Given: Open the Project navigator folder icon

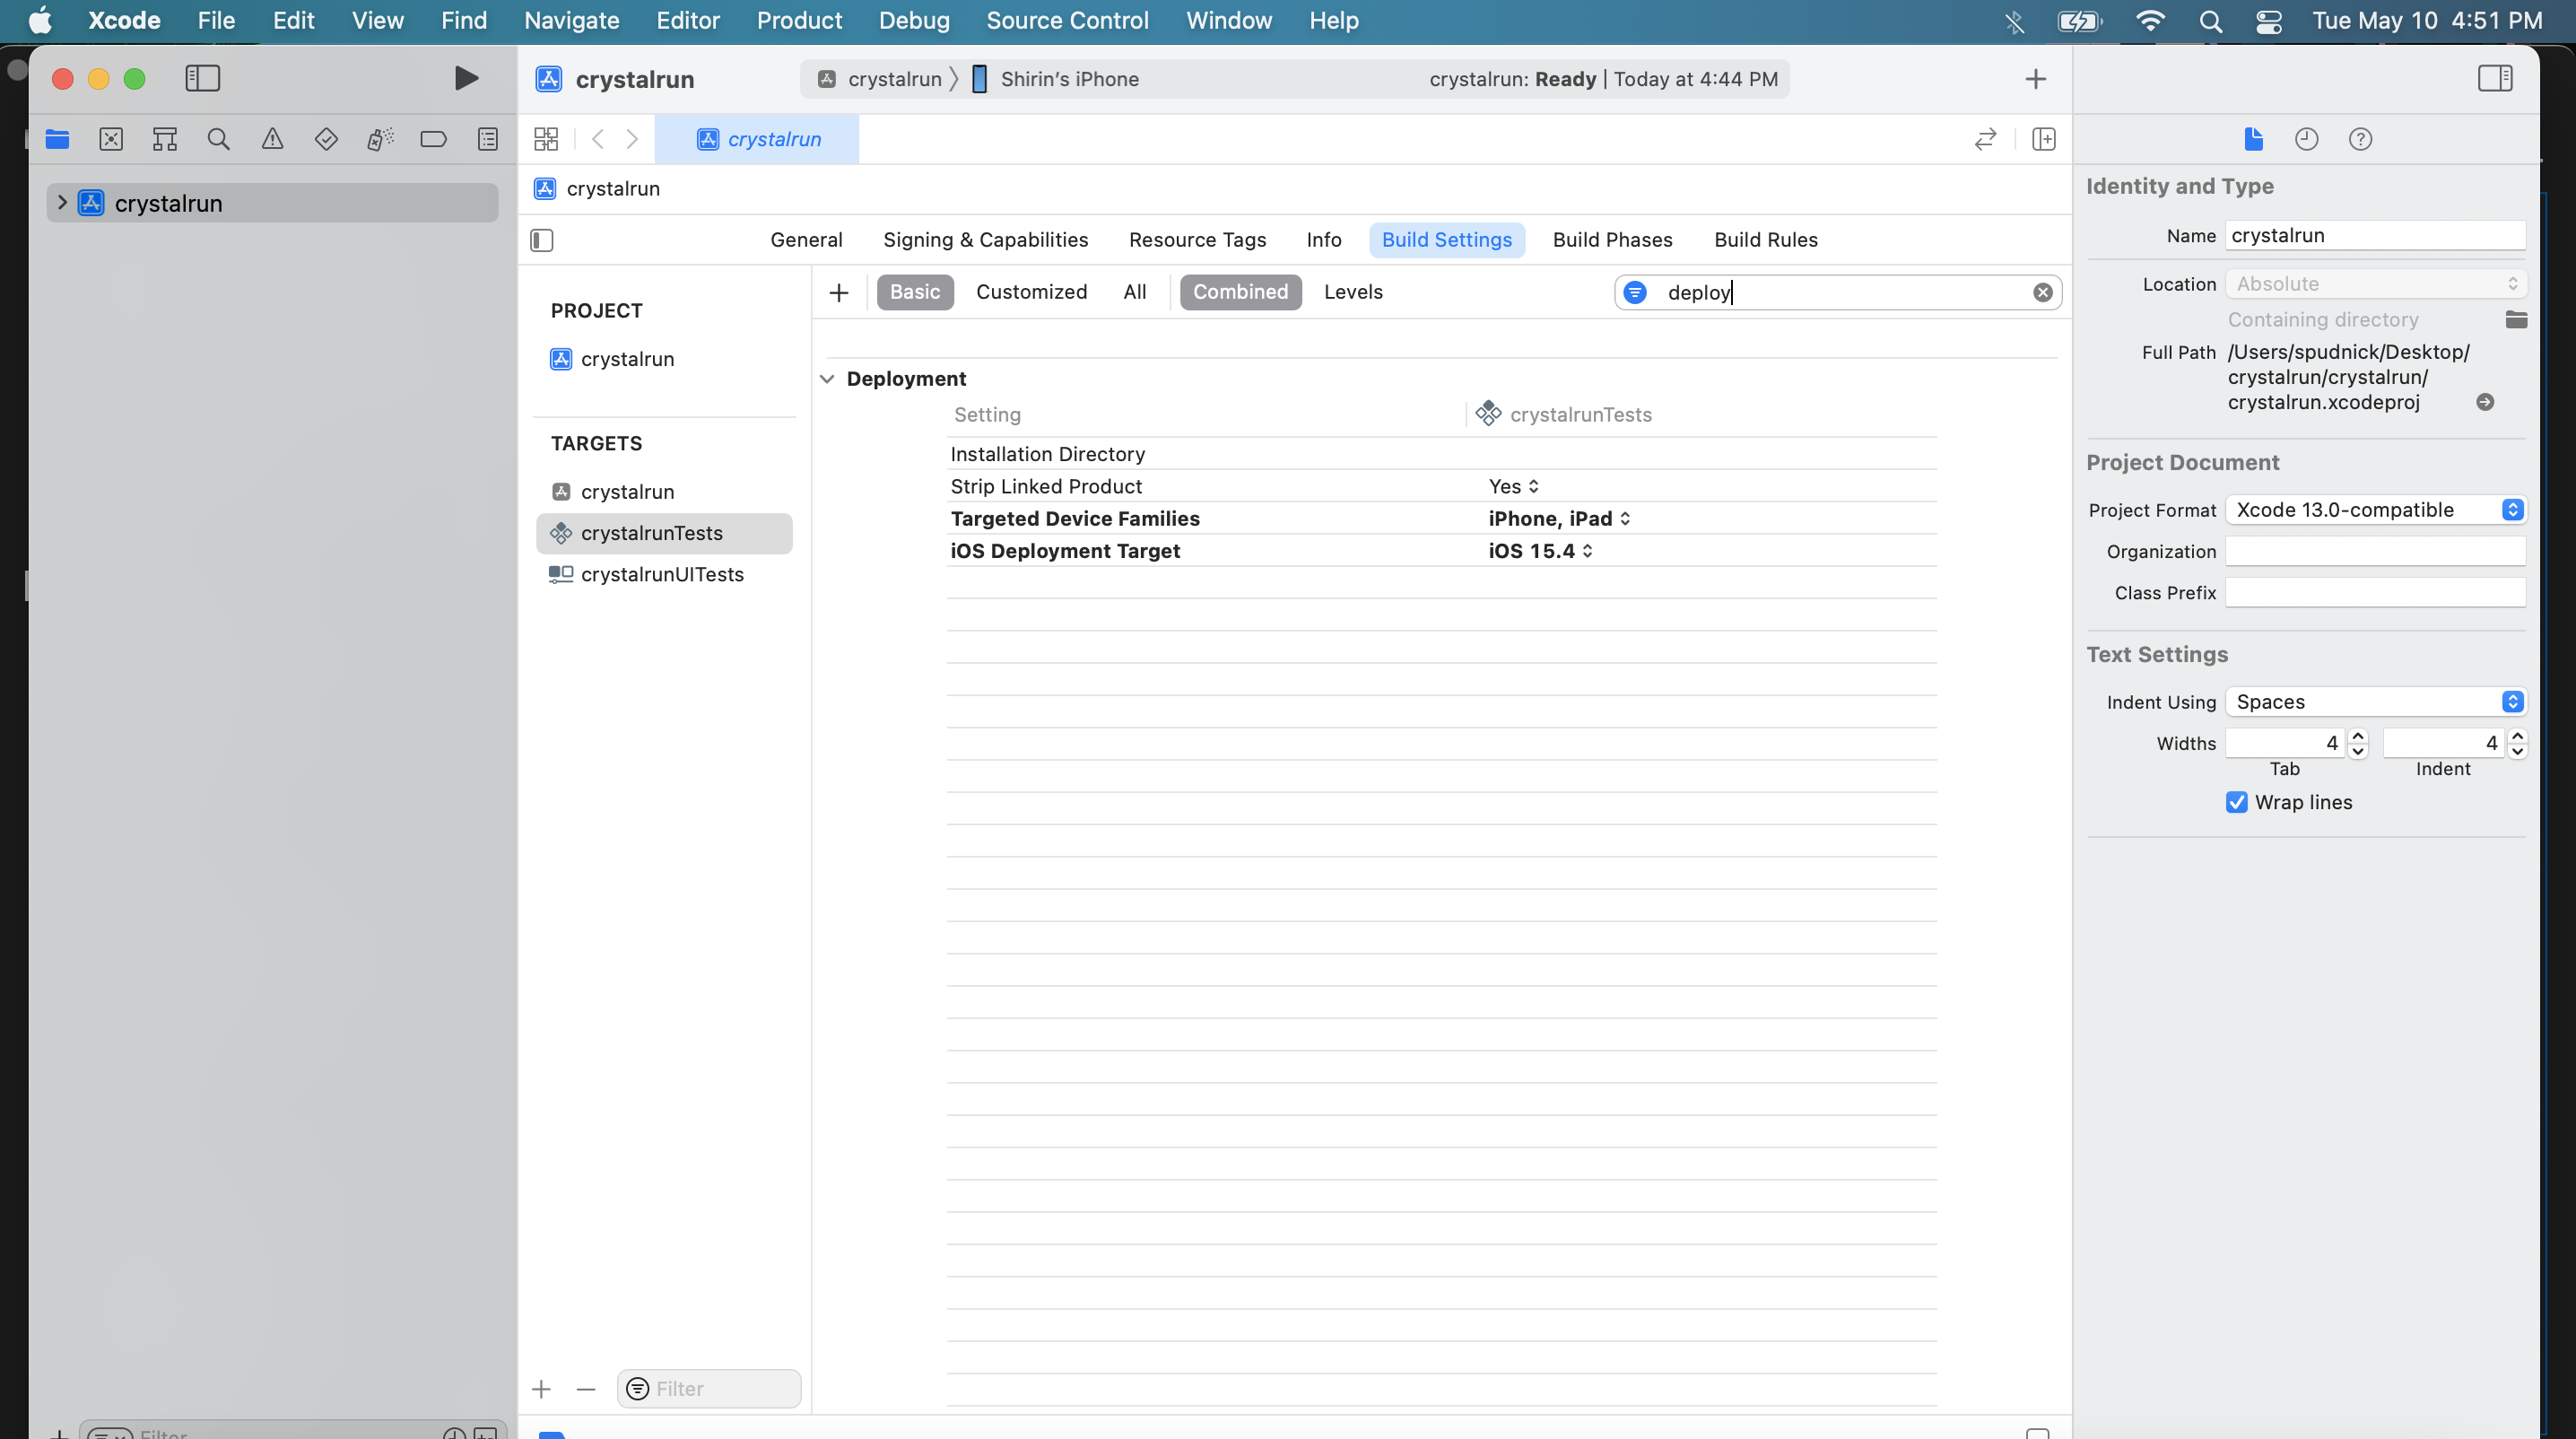Looking at the screenshot, I should pyautogui.click(x=57, y=139).
